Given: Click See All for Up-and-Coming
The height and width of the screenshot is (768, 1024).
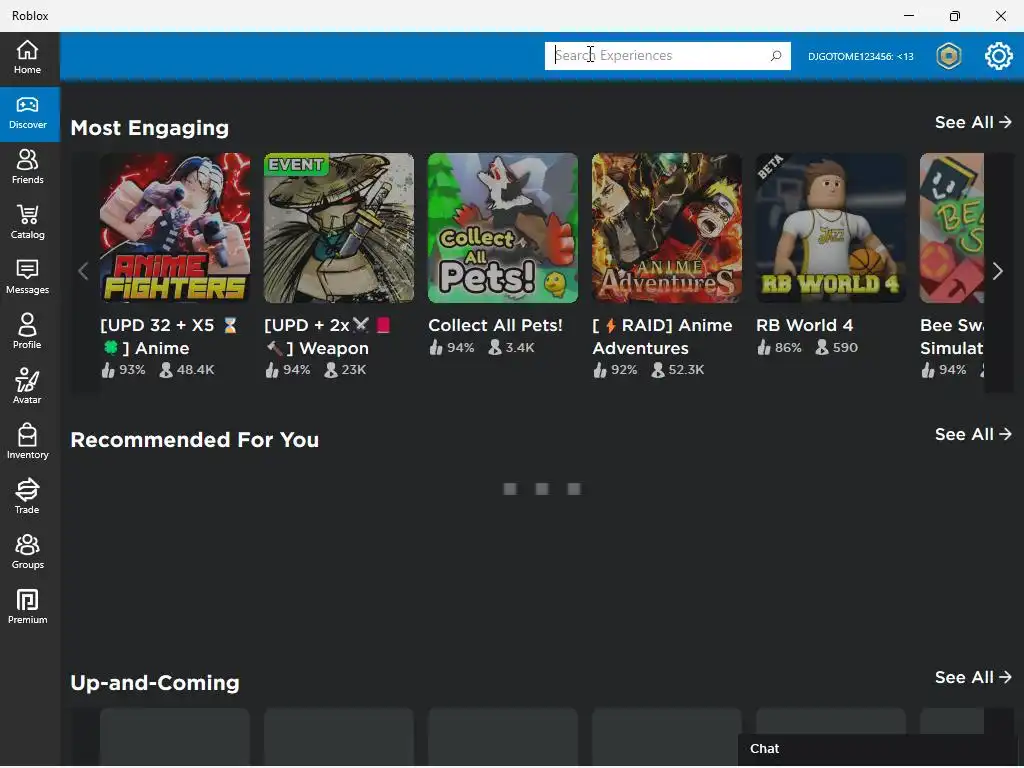Looking at the screenshot, I should pyautogui.click(x=973, y=677).
